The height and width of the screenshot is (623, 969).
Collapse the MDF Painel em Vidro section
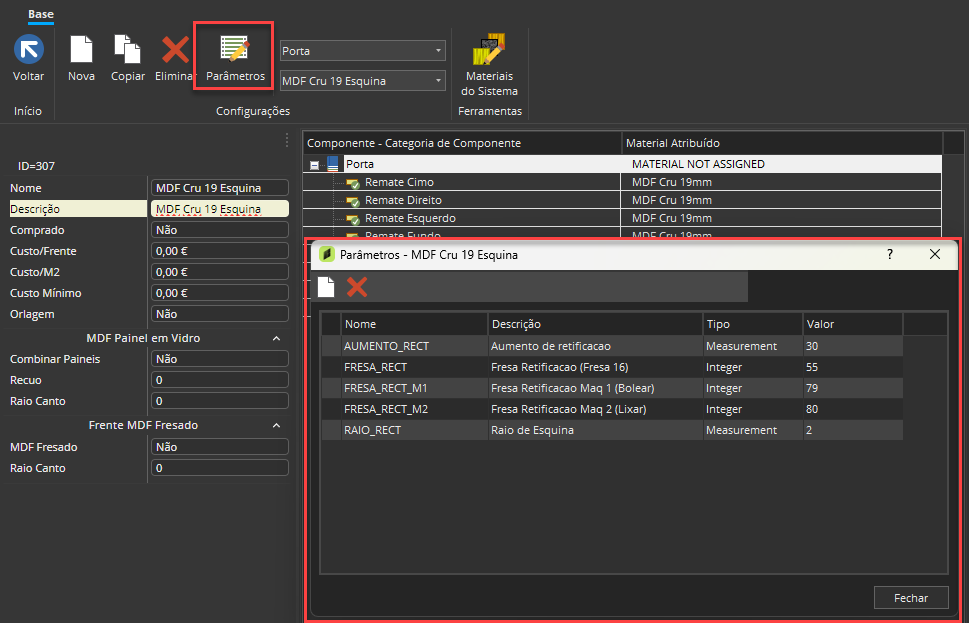(x=276, y=339)
